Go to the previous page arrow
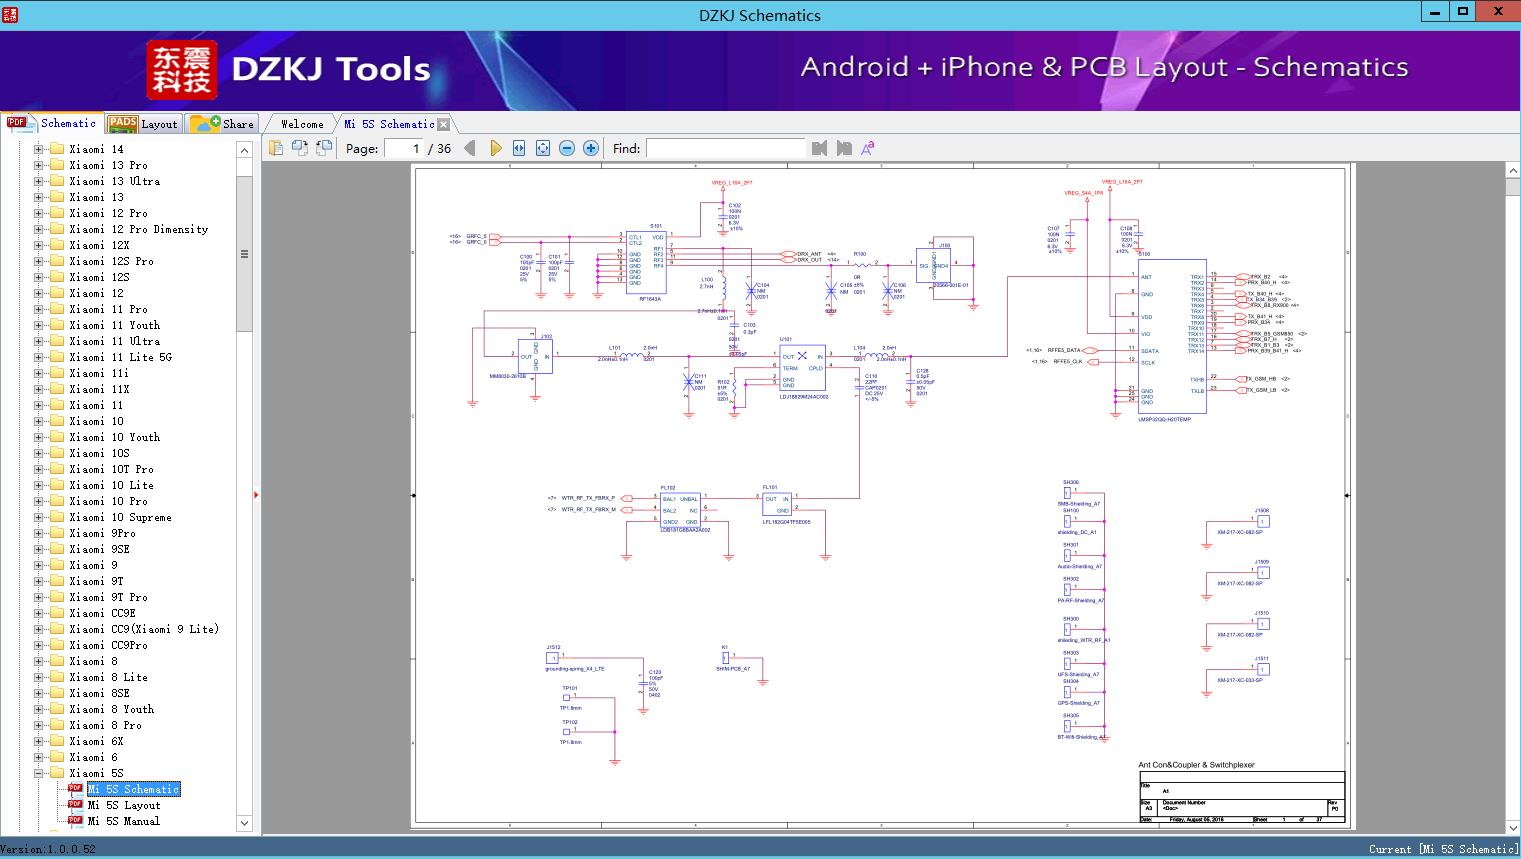Image resolution: width=1521 pixels, height=859 pixels. (471, 148)
